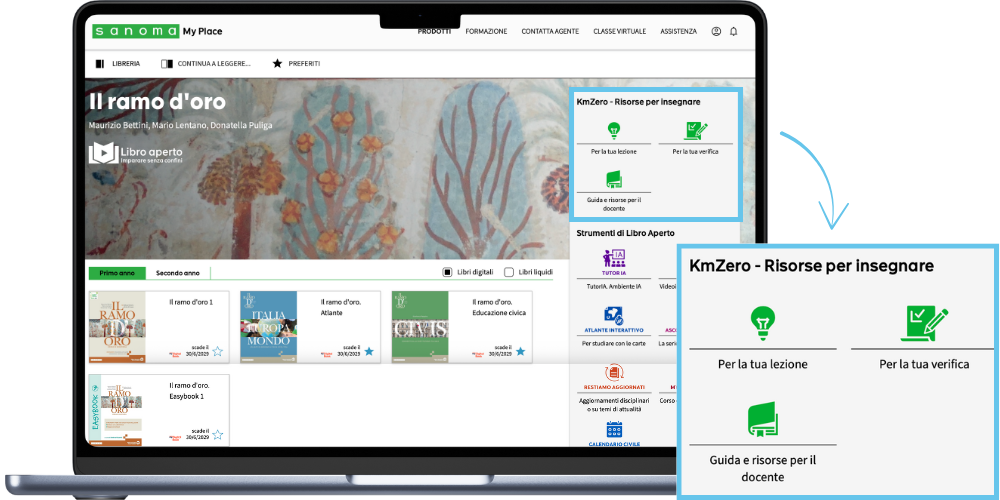Open the user account profile icon
Viewport: 1000px width, 500px height.
pyautogui.click(x=716, y=31)
